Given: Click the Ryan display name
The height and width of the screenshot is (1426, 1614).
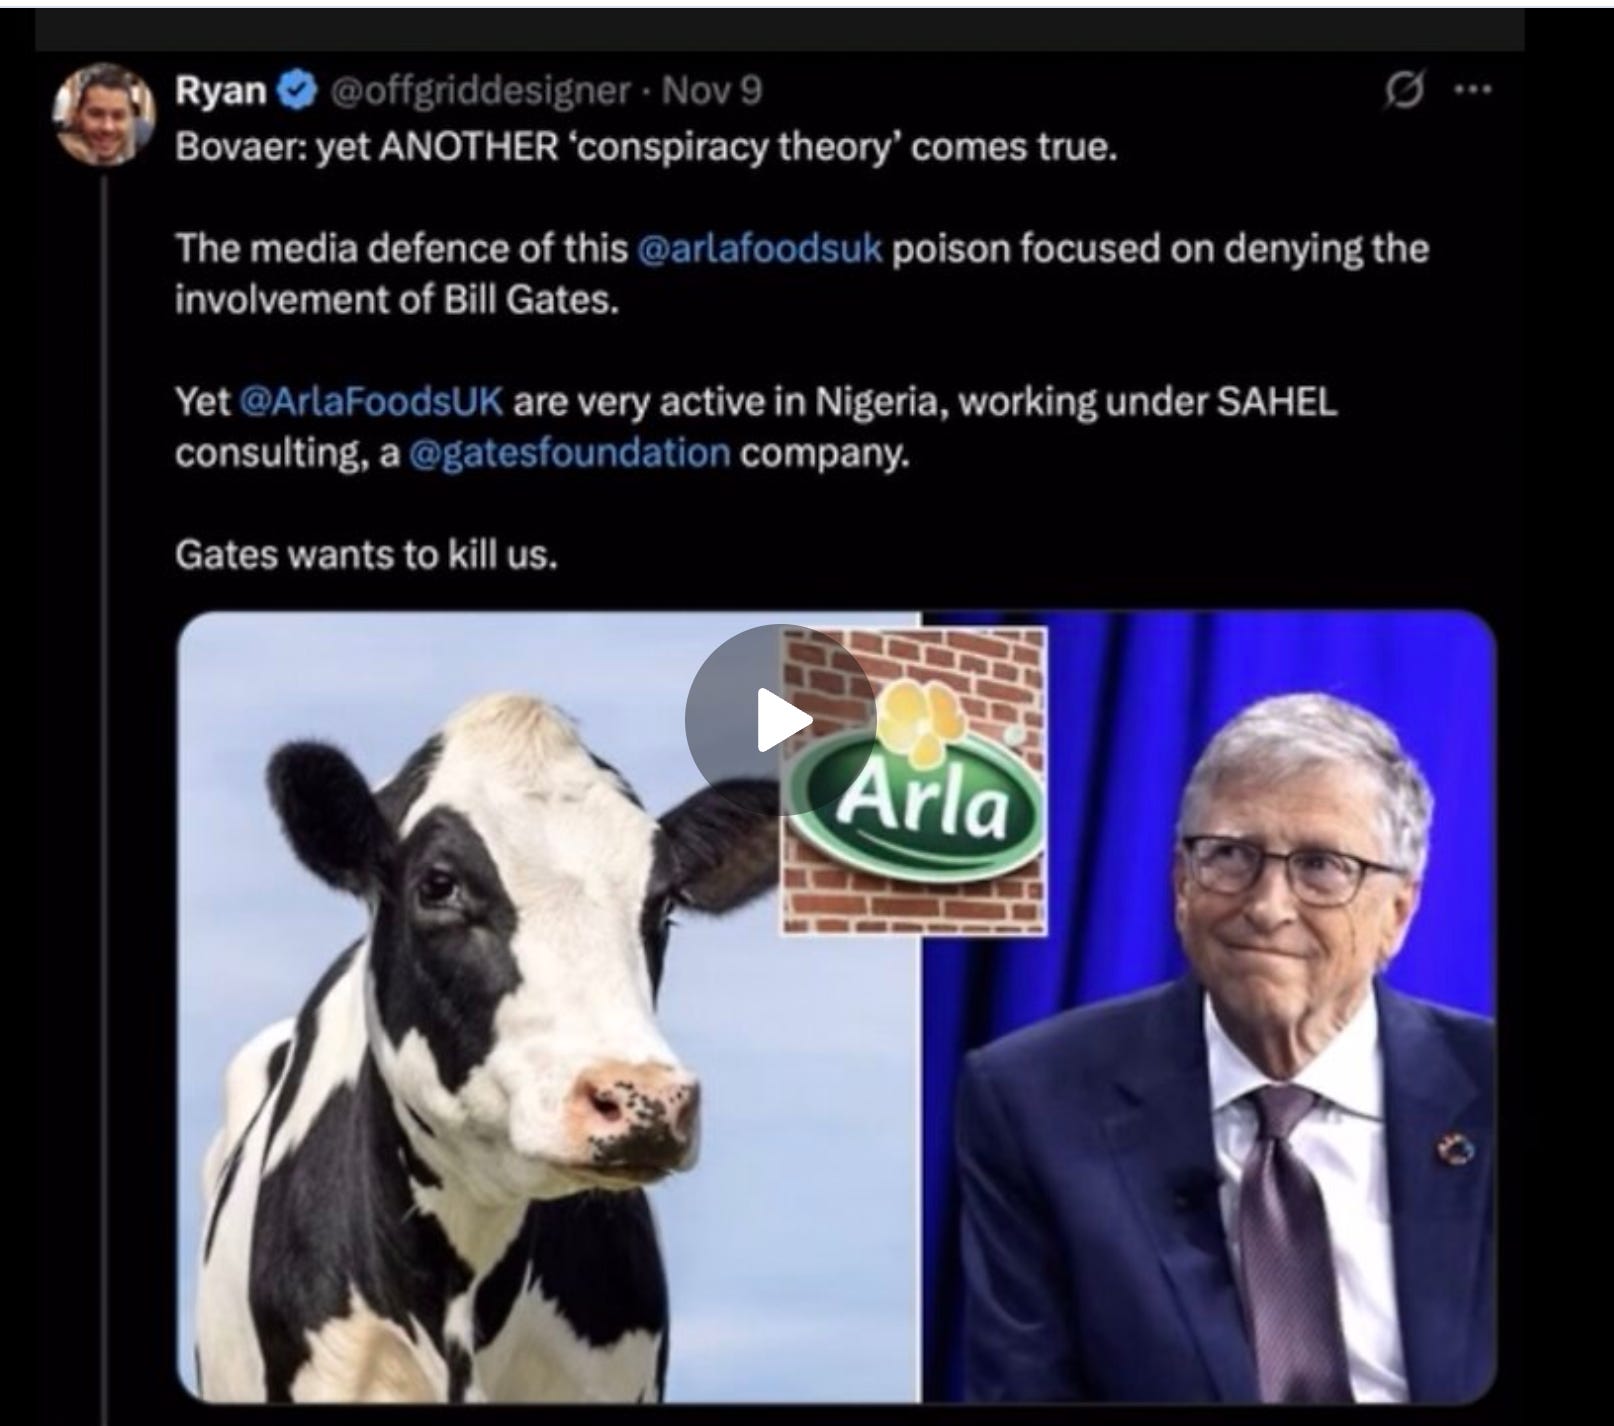Looking at the screenshot, I should coord(221,91).
